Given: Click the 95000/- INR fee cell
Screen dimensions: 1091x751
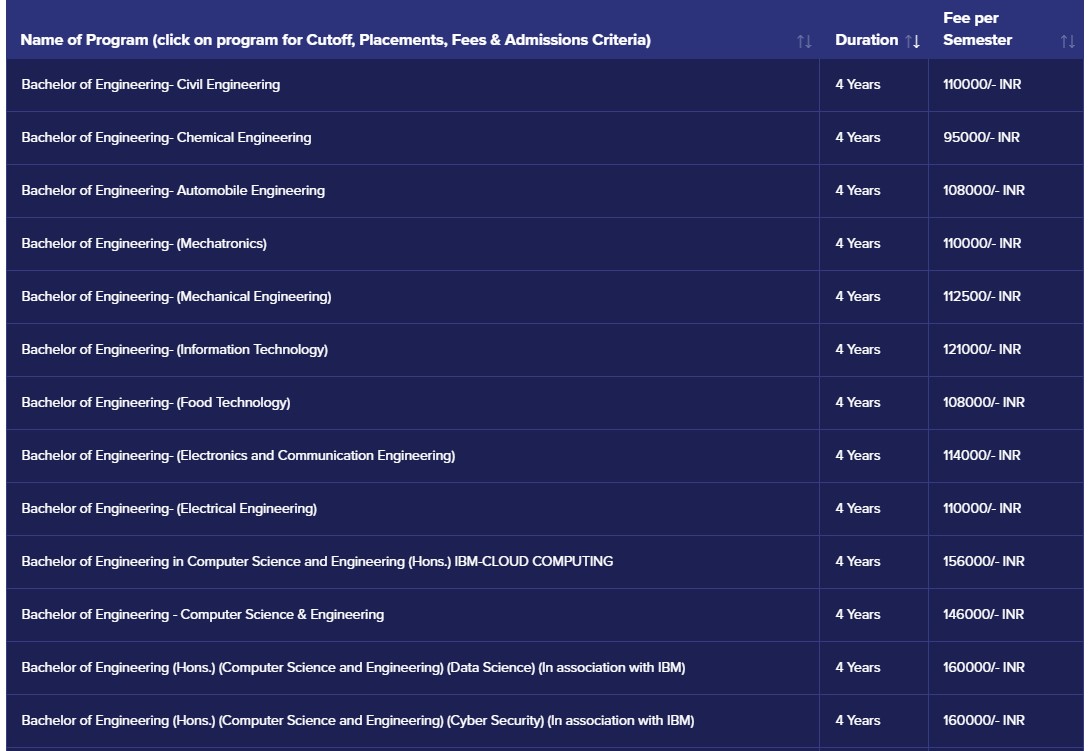Looking at the screenshot, I should point(981,138).
